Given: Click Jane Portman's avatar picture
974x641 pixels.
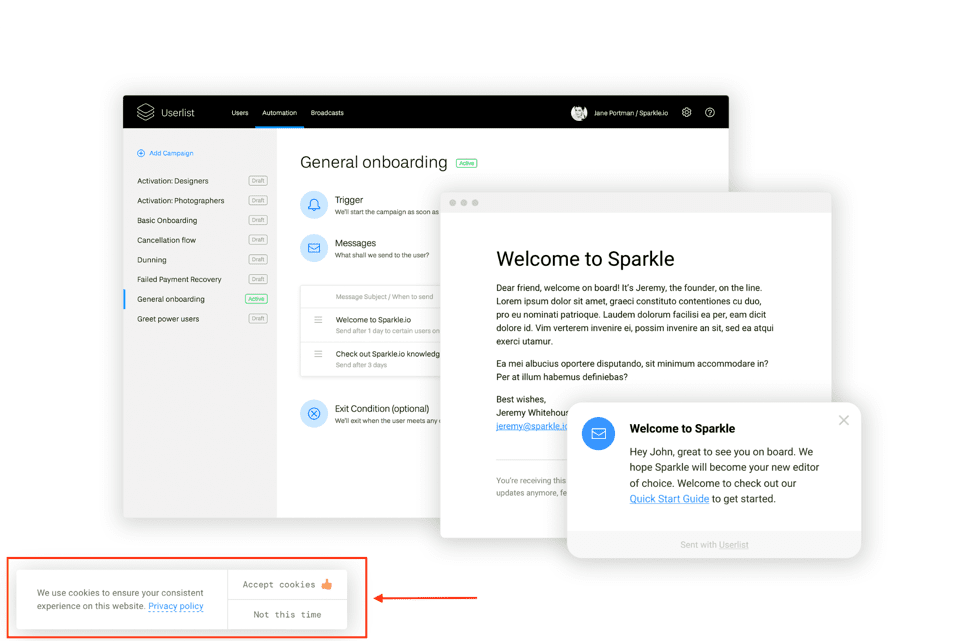Looking at the screenshot, I should pyautogui.click(x=579, y=112).
